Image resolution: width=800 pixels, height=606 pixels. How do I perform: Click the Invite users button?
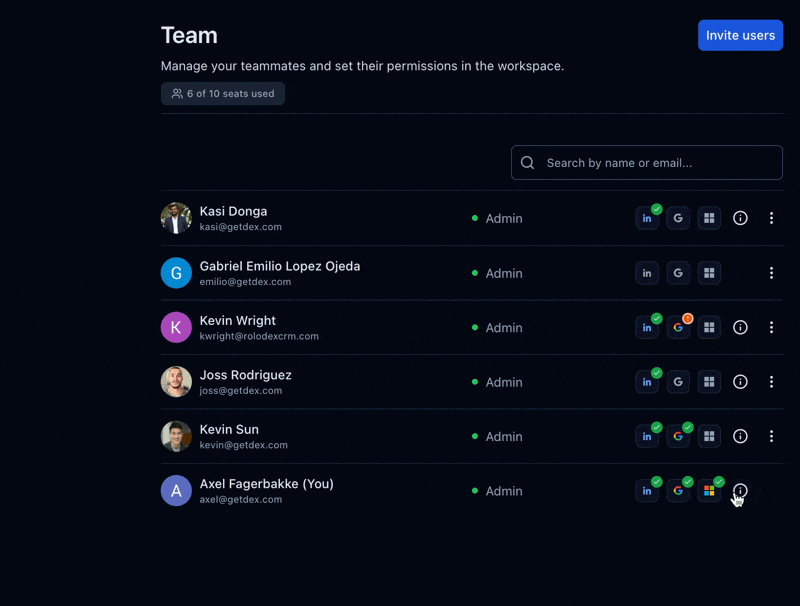(740, 35)
